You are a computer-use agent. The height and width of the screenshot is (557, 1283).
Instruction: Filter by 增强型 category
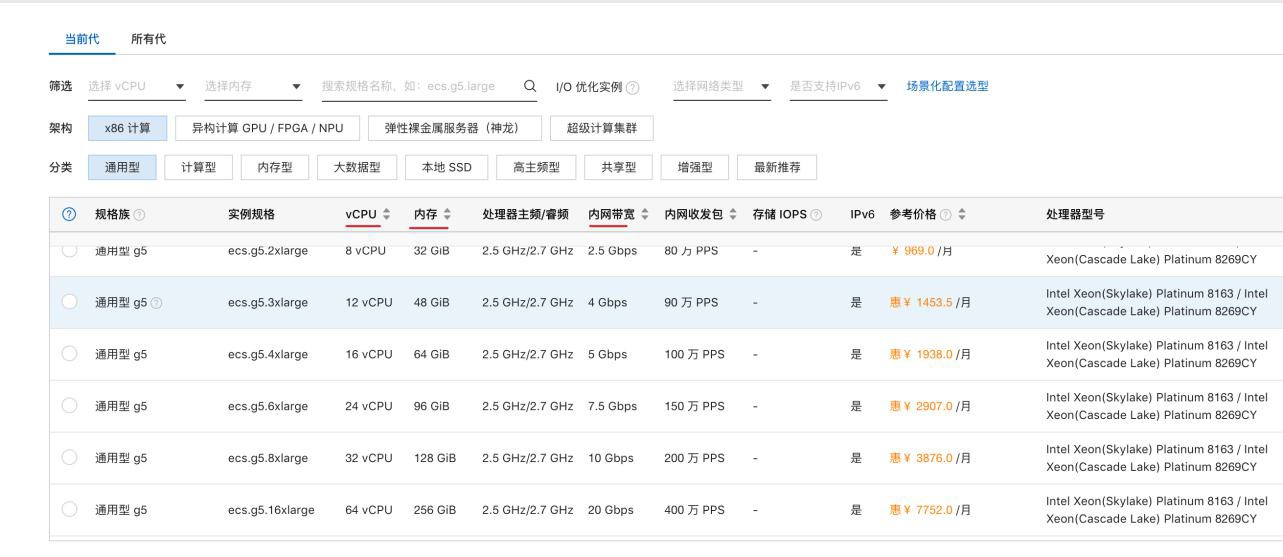coord(695,168)
